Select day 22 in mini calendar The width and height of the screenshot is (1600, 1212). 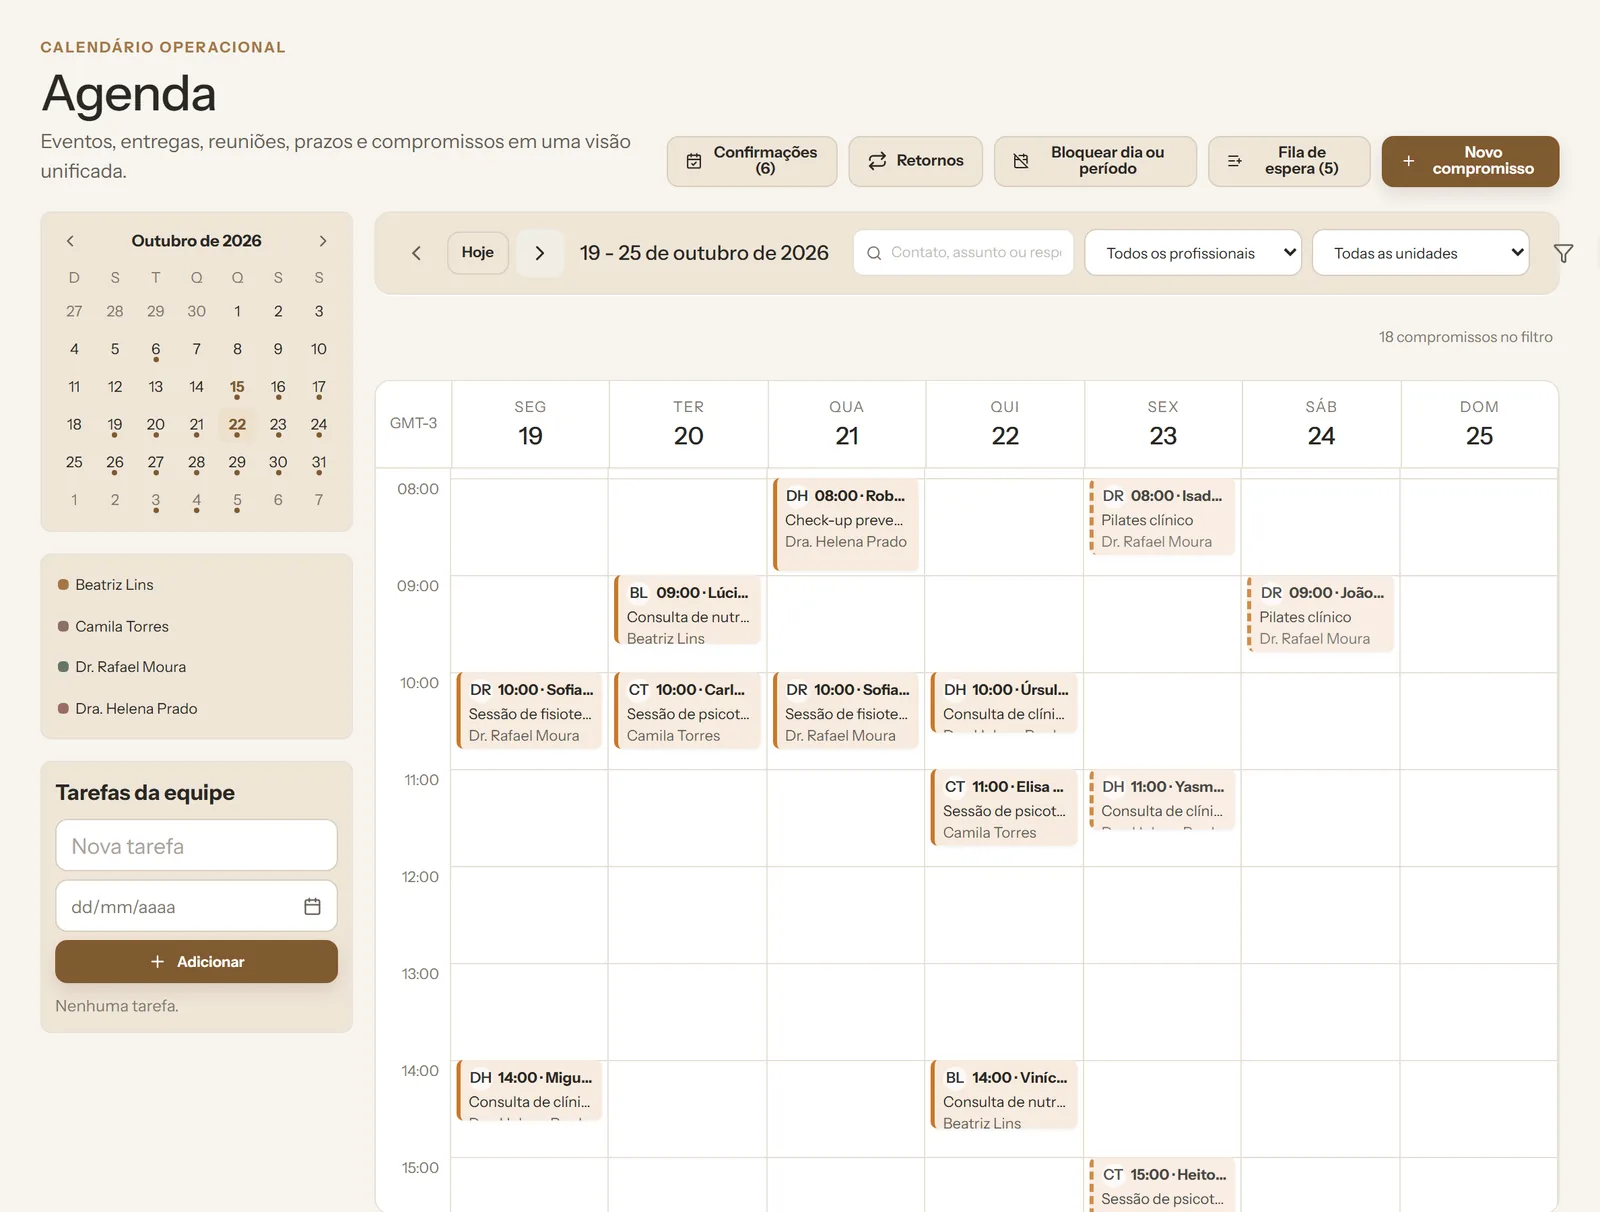pos(237,425)
